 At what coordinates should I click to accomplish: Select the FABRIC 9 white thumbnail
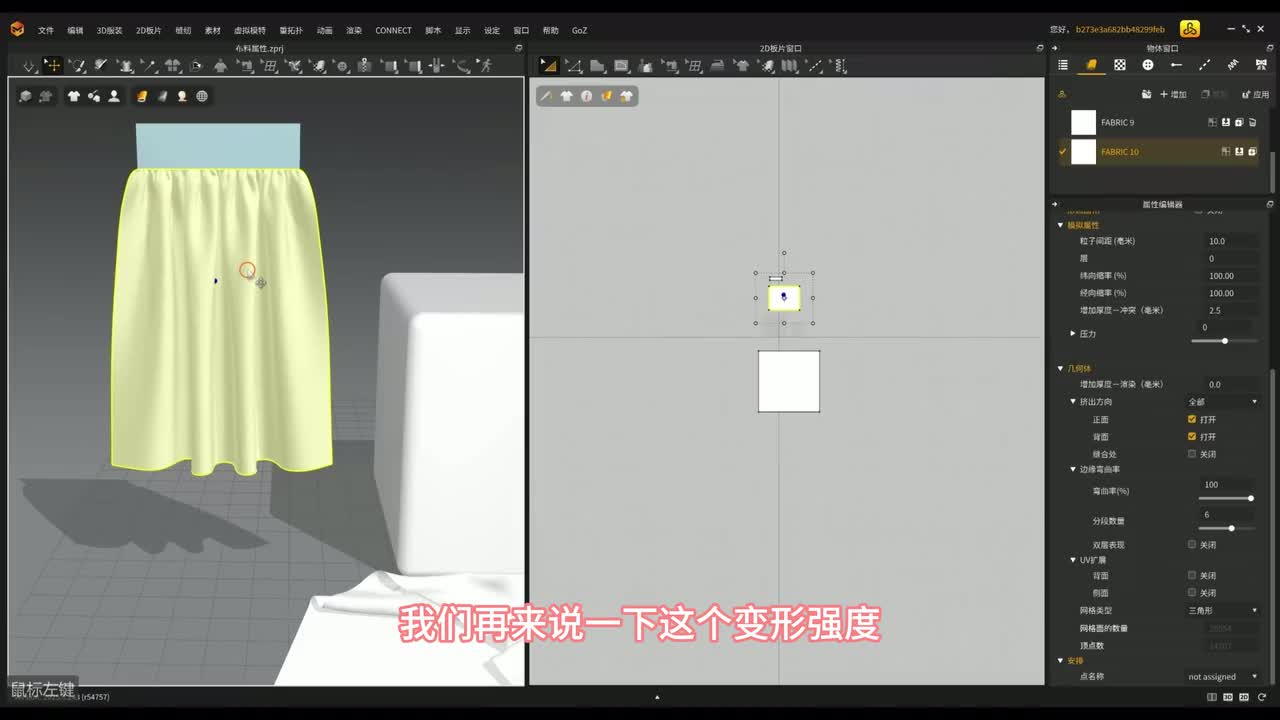1084,122
